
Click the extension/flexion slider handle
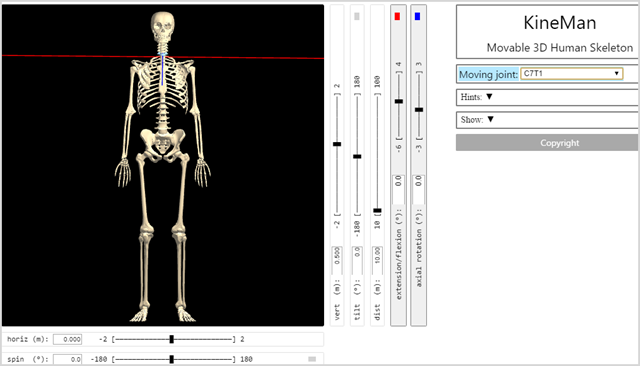399,101
